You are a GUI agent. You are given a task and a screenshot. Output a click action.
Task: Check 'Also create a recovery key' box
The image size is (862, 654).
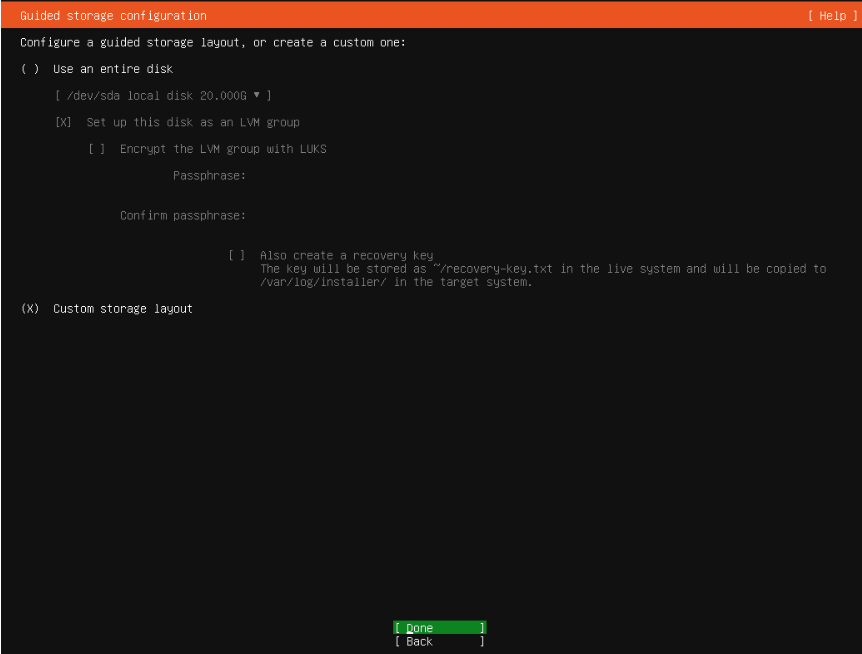point(237,256)
